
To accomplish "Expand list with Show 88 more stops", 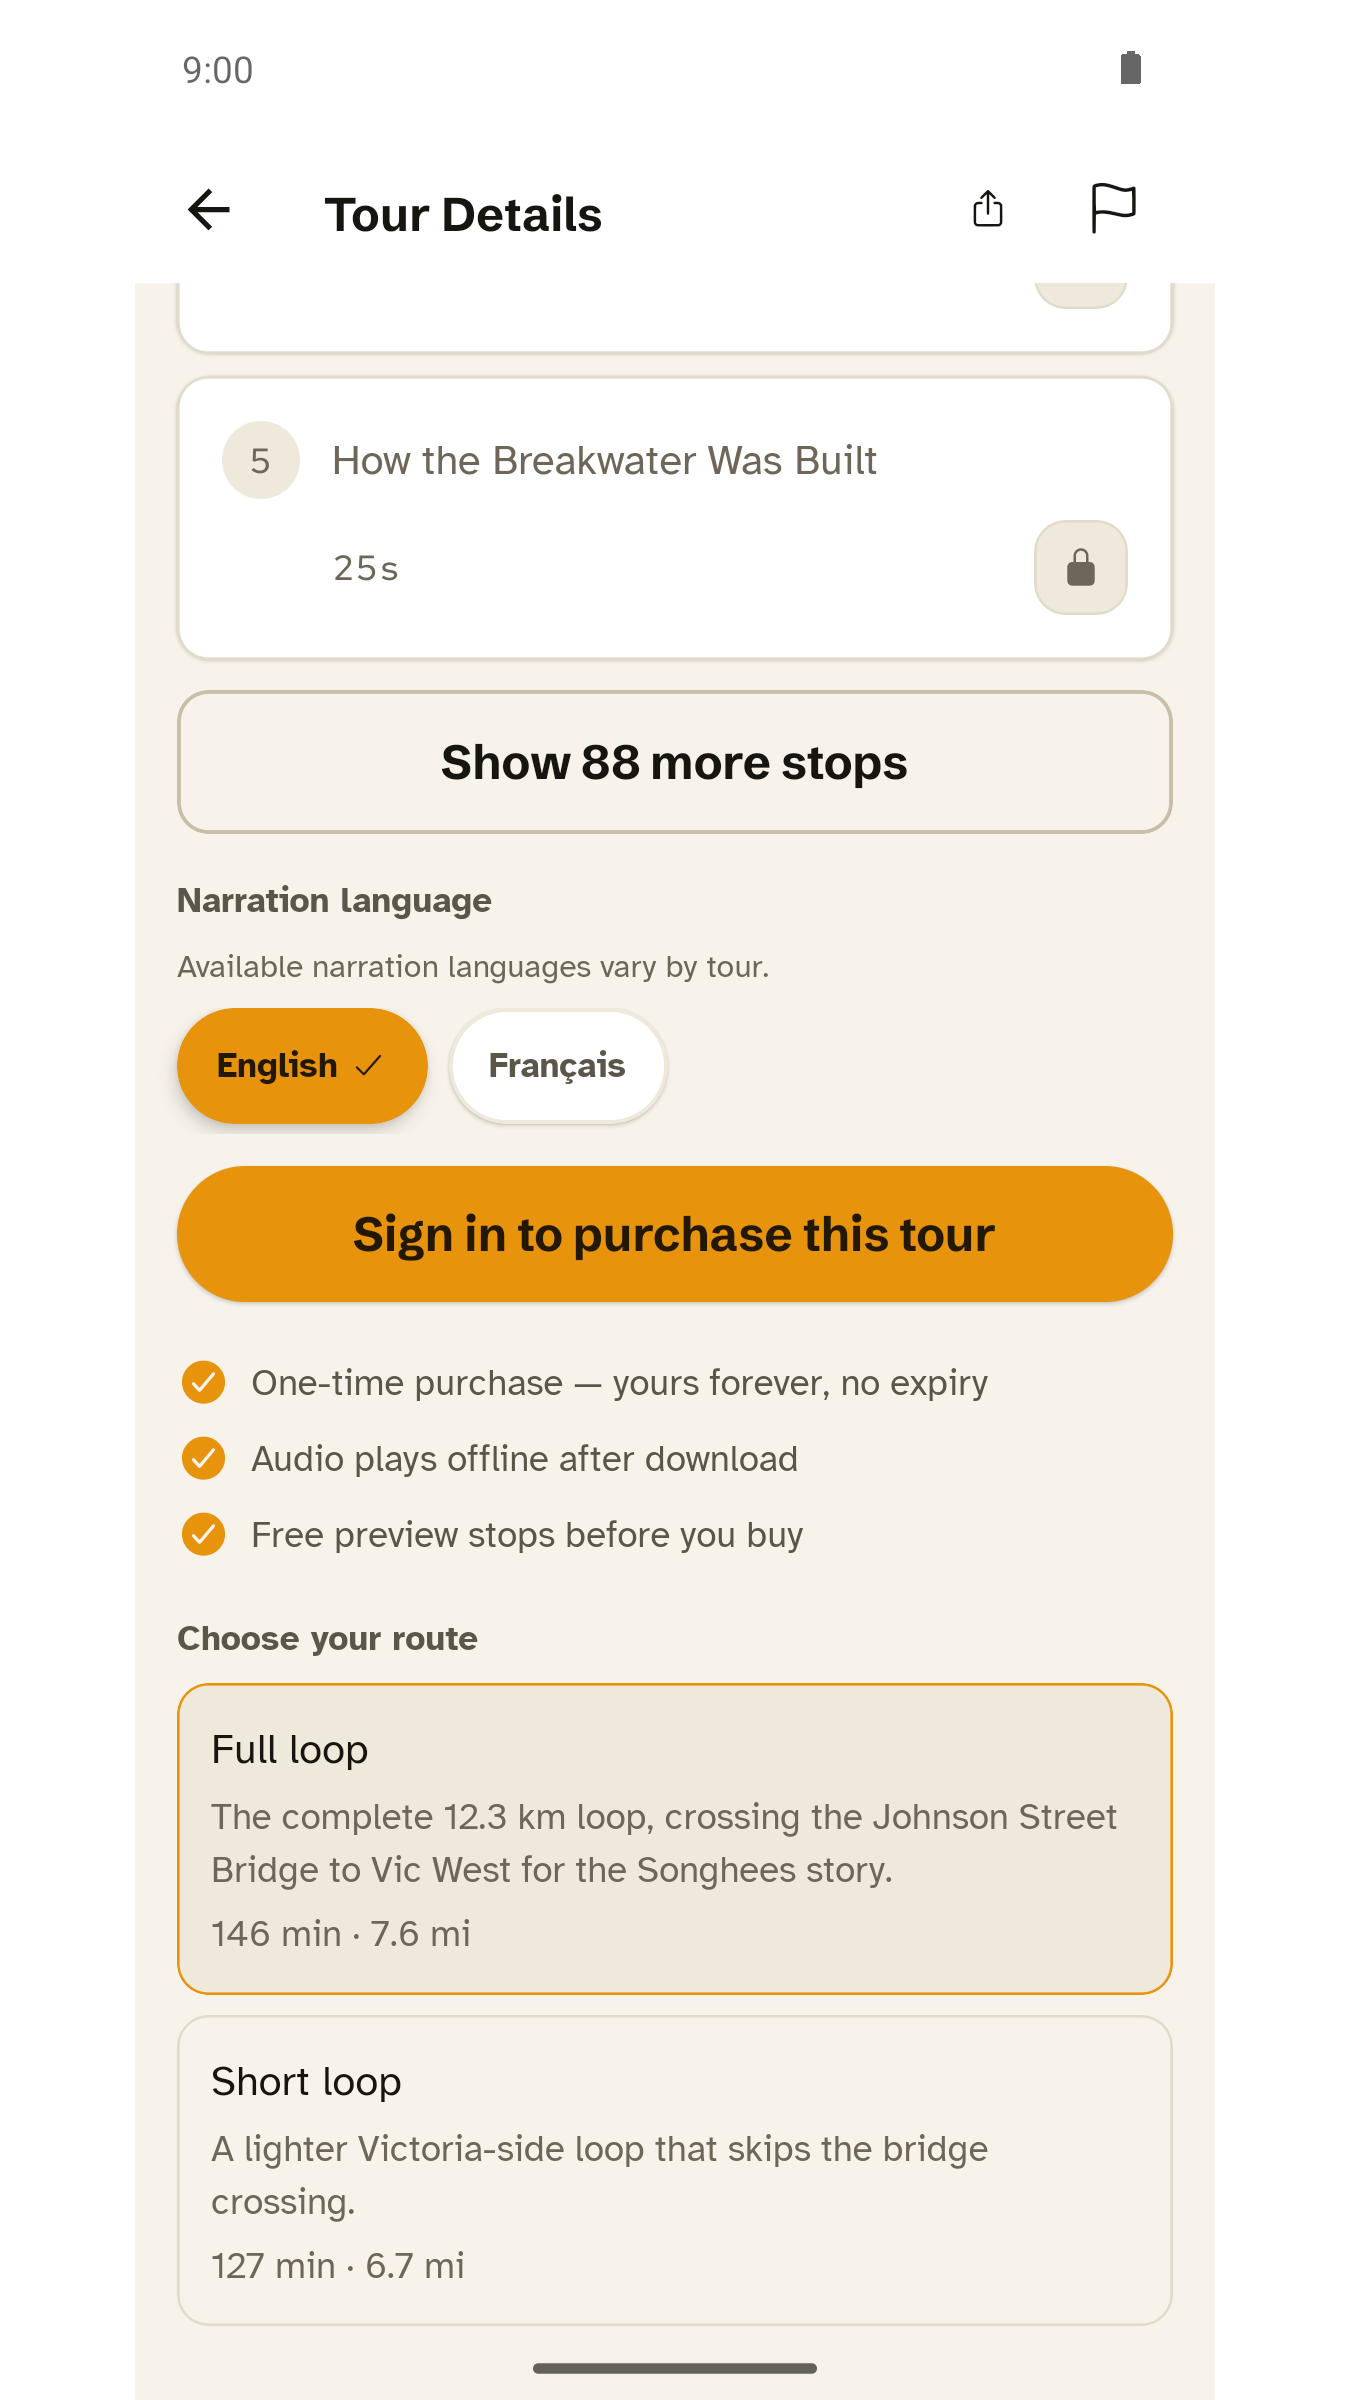I will (x=675, y=762).
